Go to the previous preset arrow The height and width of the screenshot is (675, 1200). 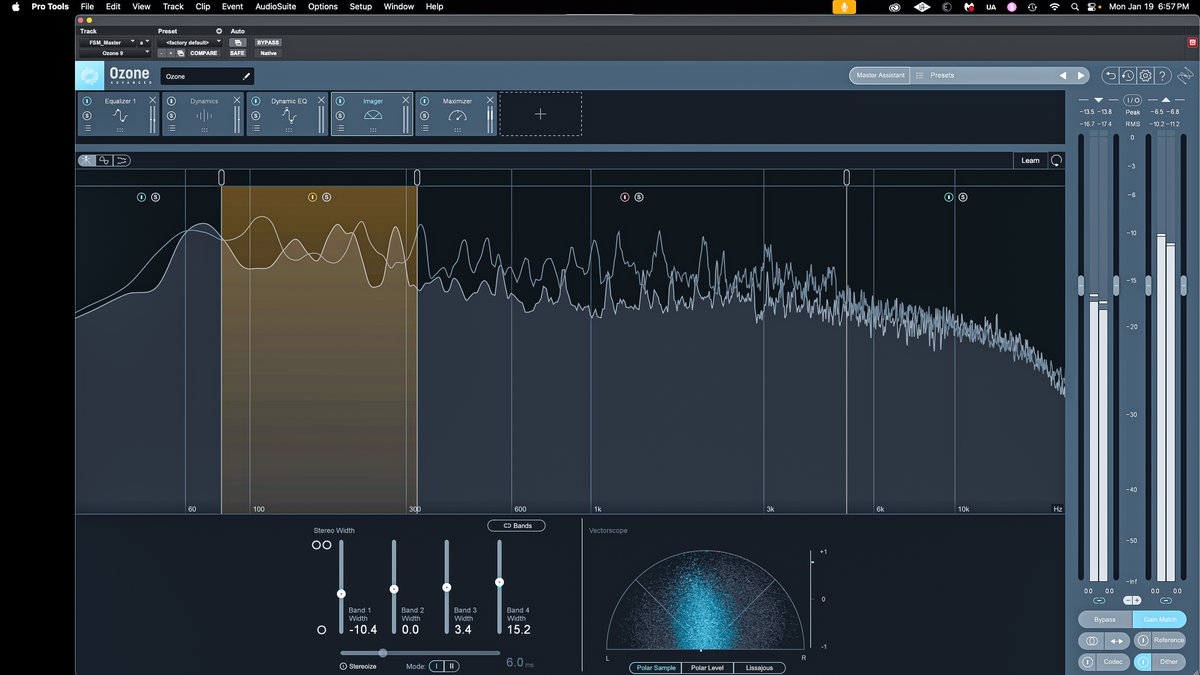[1063, 75]
